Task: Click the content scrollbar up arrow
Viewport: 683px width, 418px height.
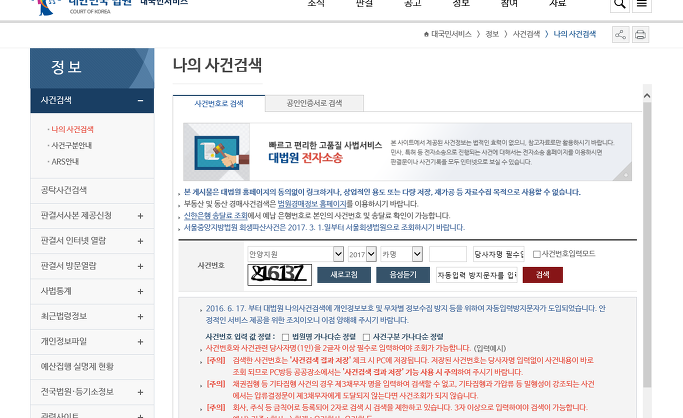Action: click(647, 96)
